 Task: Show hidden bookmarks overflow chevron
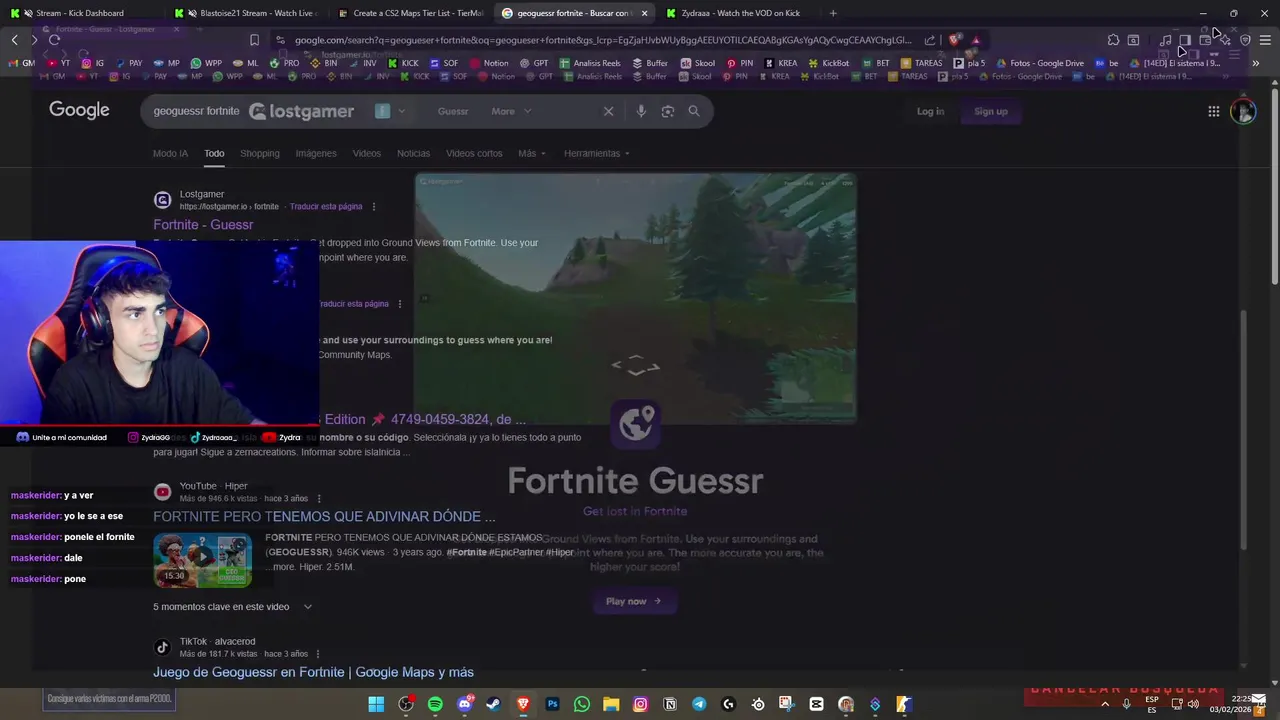click(x=1255, y=63)
